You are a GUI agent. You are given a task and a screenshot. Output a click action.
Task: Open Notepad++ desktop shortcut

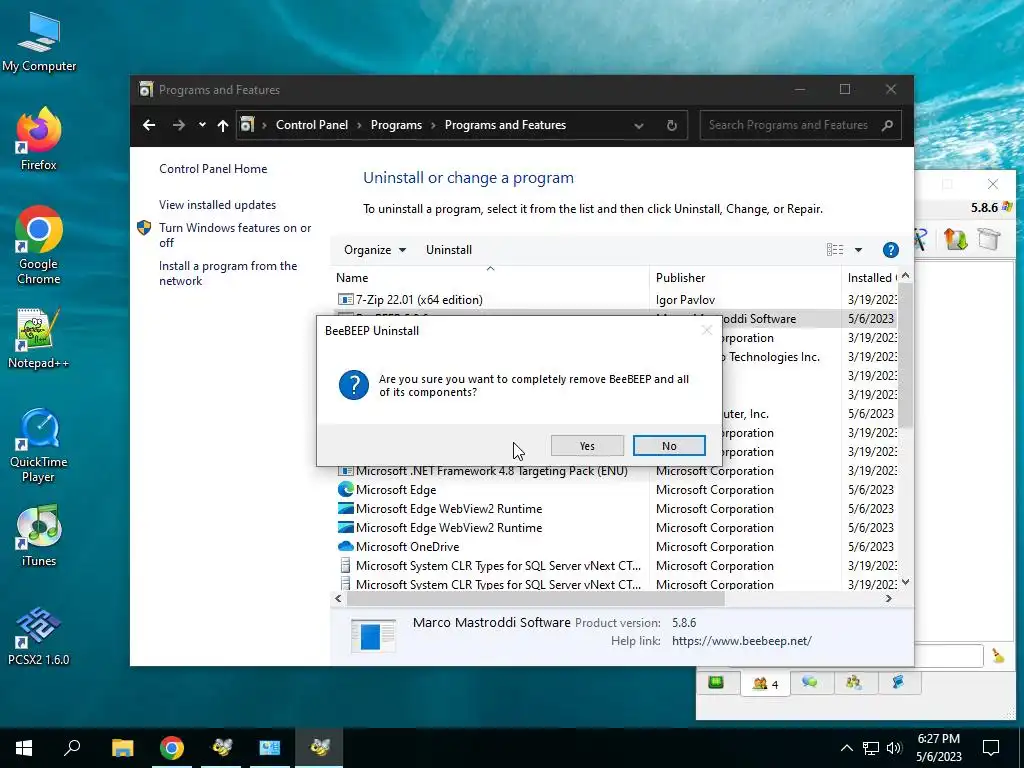39,338
